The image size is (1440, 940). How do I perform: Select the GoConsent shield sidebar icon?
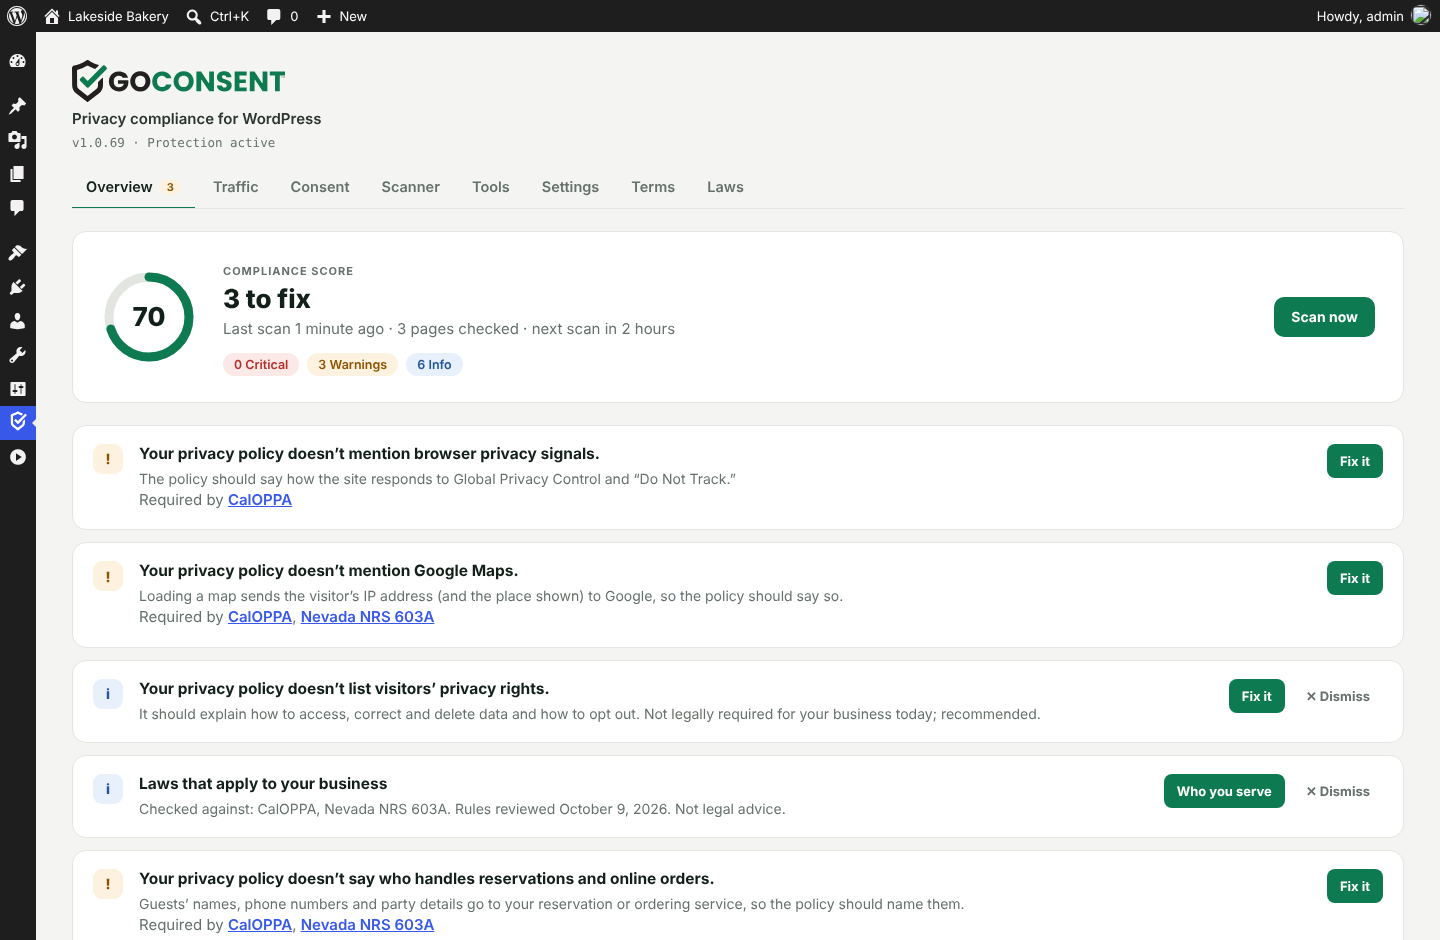coord(17,422)
